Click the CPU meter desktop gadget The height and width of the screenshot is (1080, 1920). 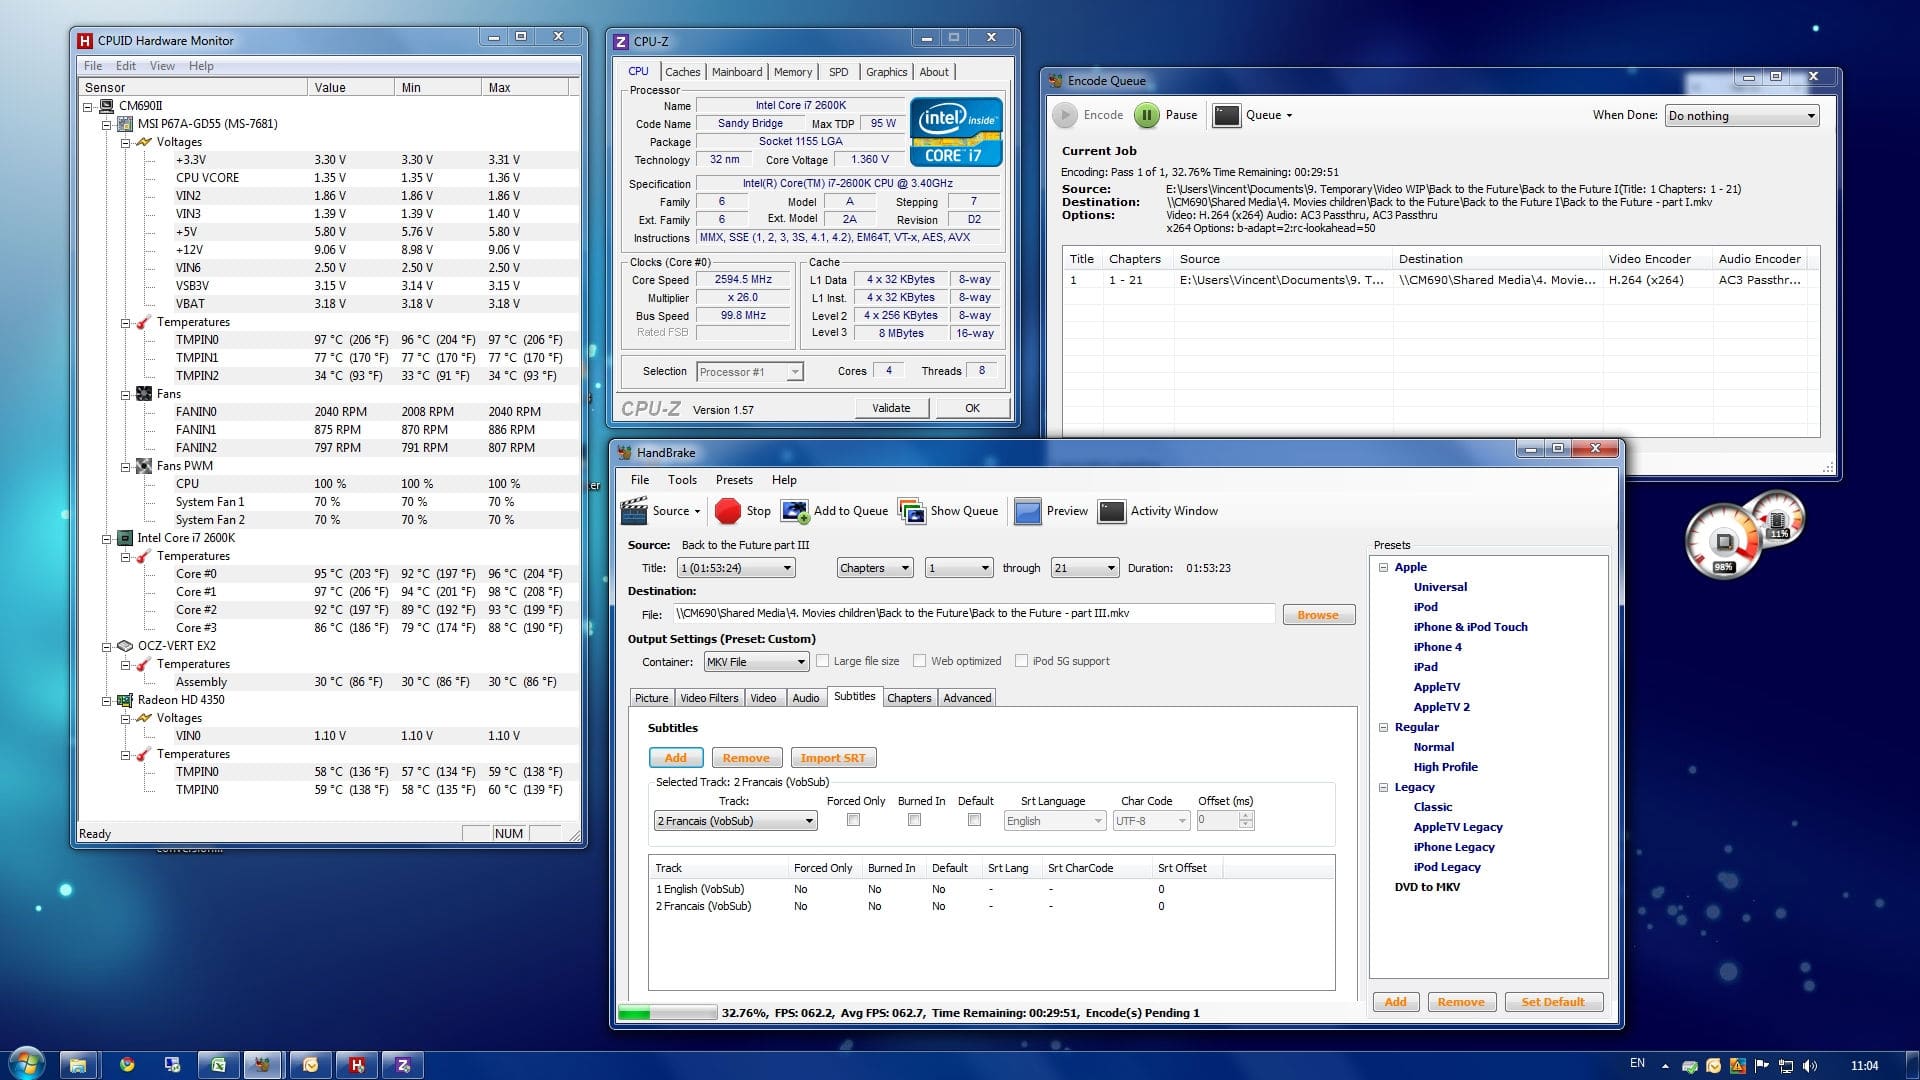tap(1724, 542)
